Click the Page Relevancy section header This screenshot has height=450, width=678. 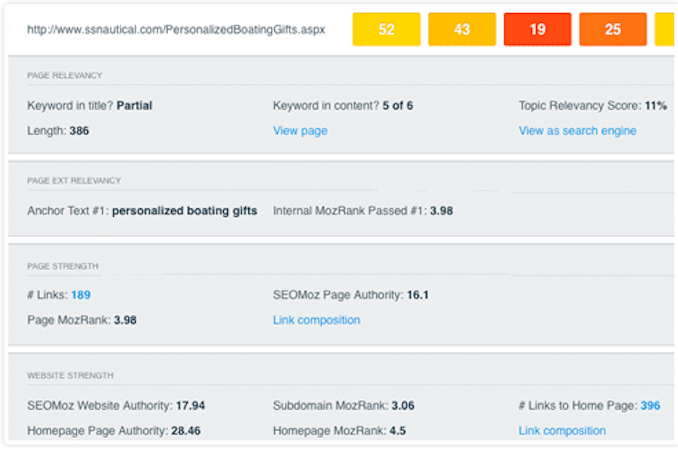65,75
